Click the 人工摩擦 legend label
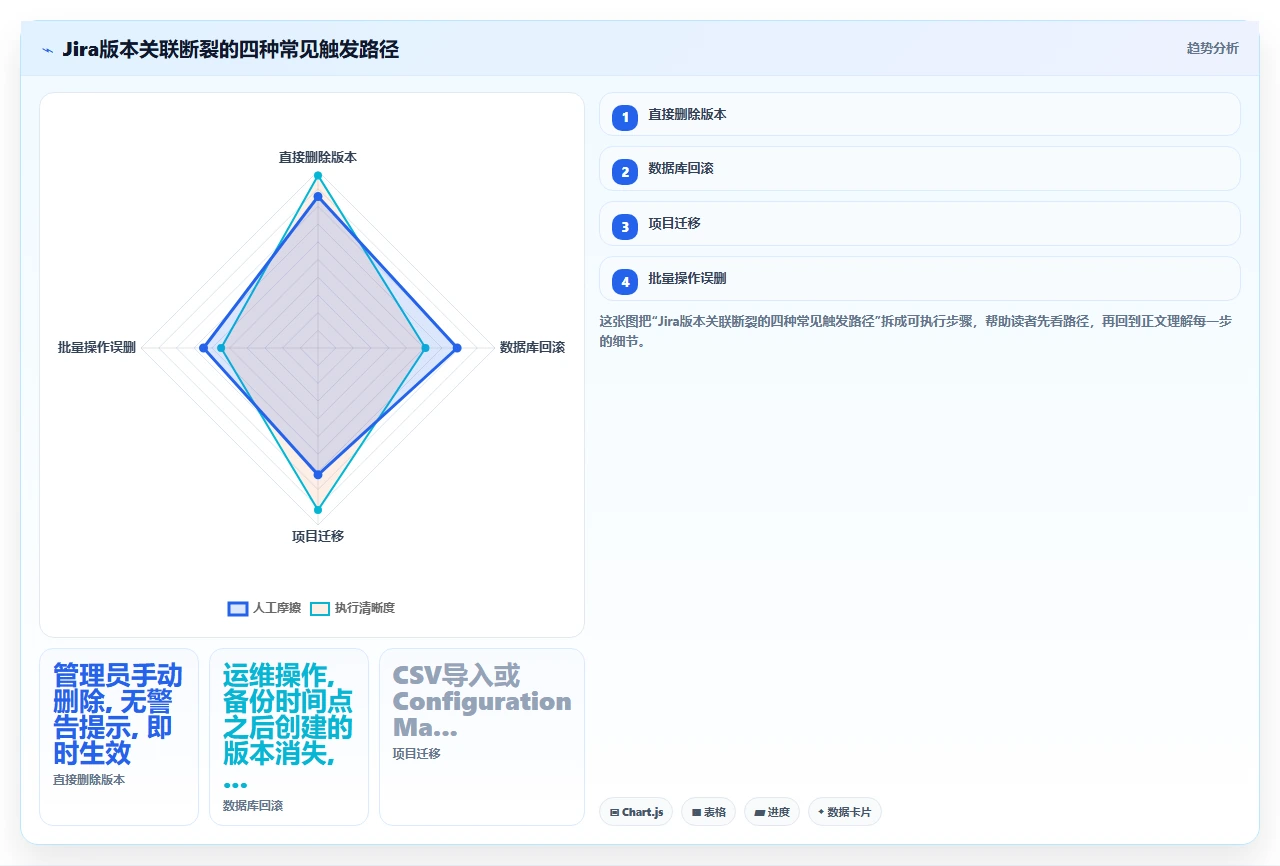The height and width of the screenshot is (866, 1280). [x=277, y=608]
